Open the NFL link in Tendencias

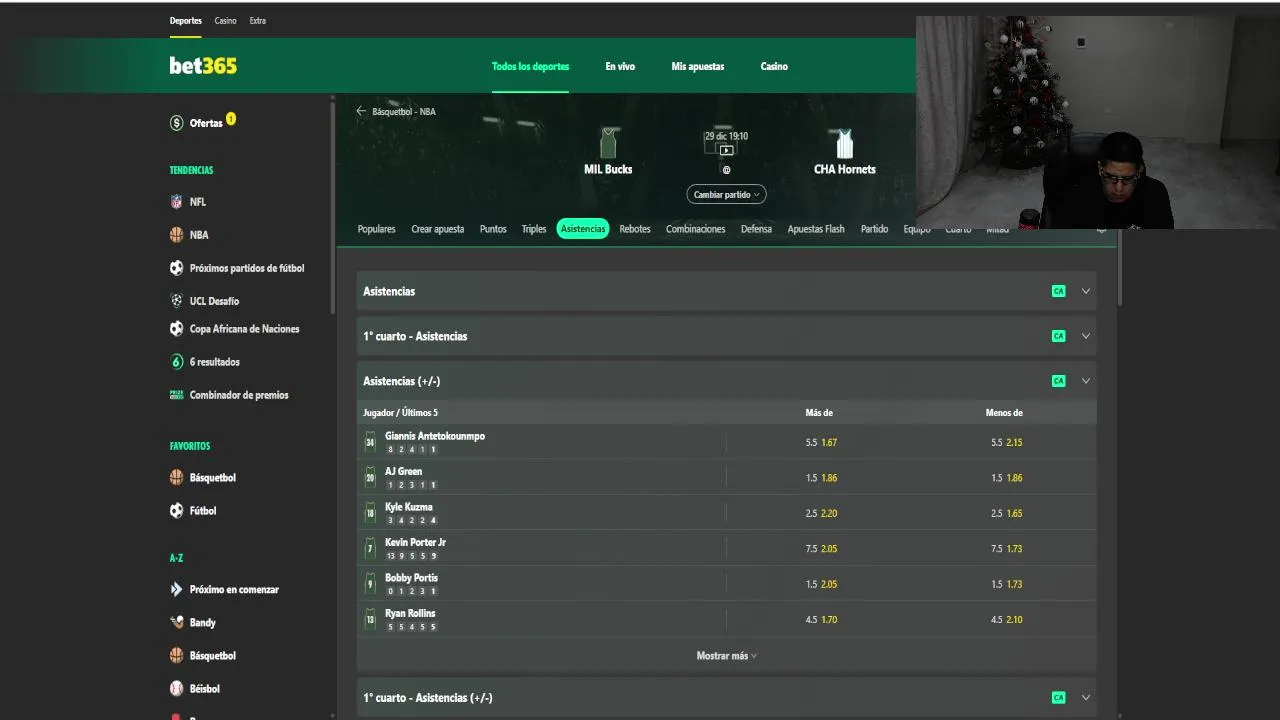pyautogui.click(x=198, y=202)
